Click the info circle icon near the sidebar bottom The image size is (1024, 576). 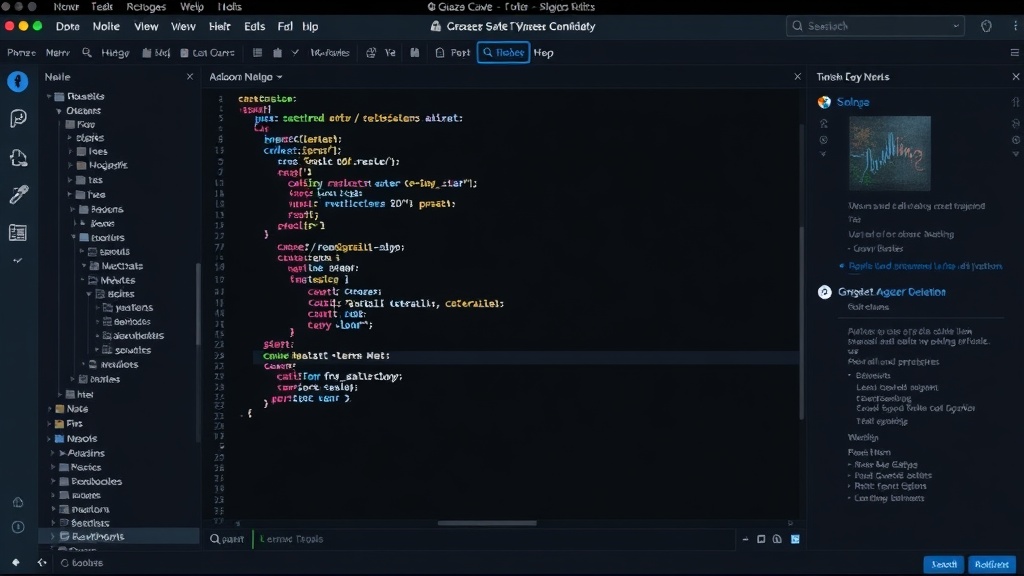pos(18,527)
